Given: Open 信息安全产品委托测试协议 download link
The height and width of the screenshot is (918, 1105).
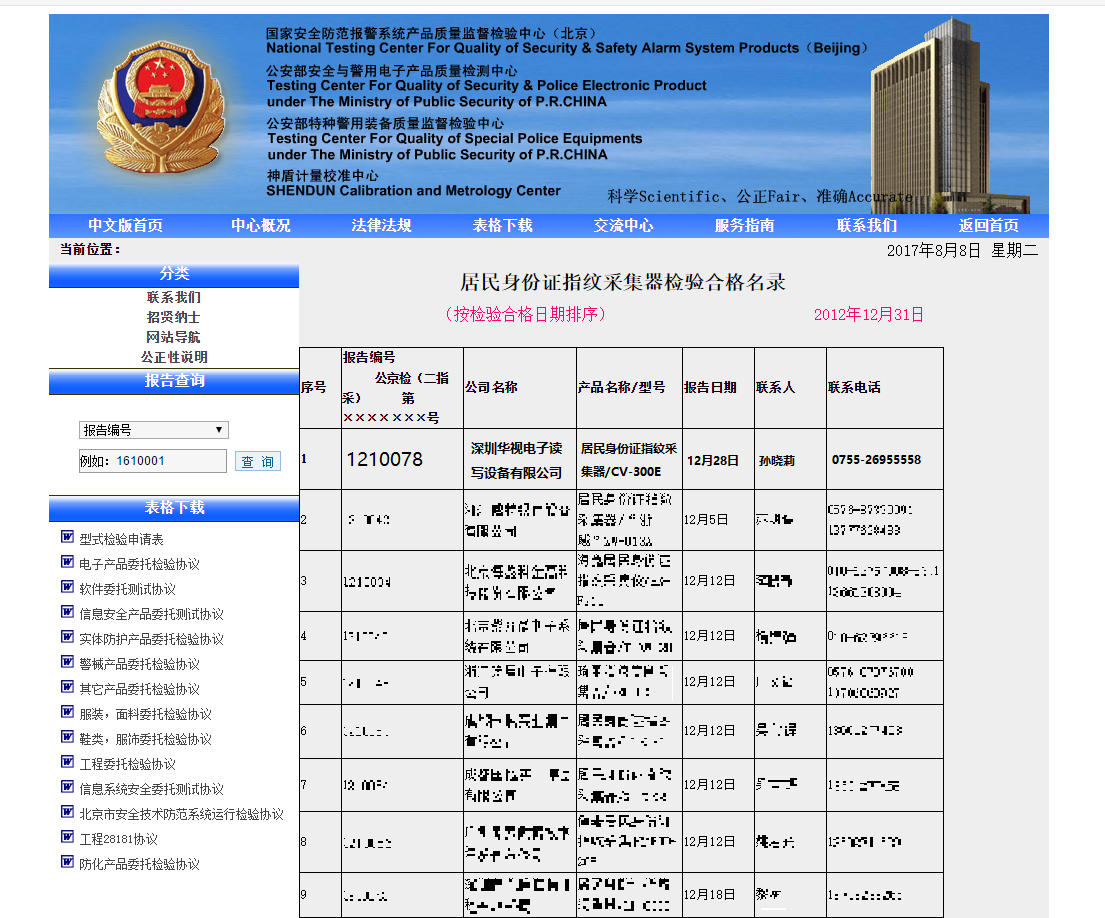Looking at the screenshot, I should [151, 614].
